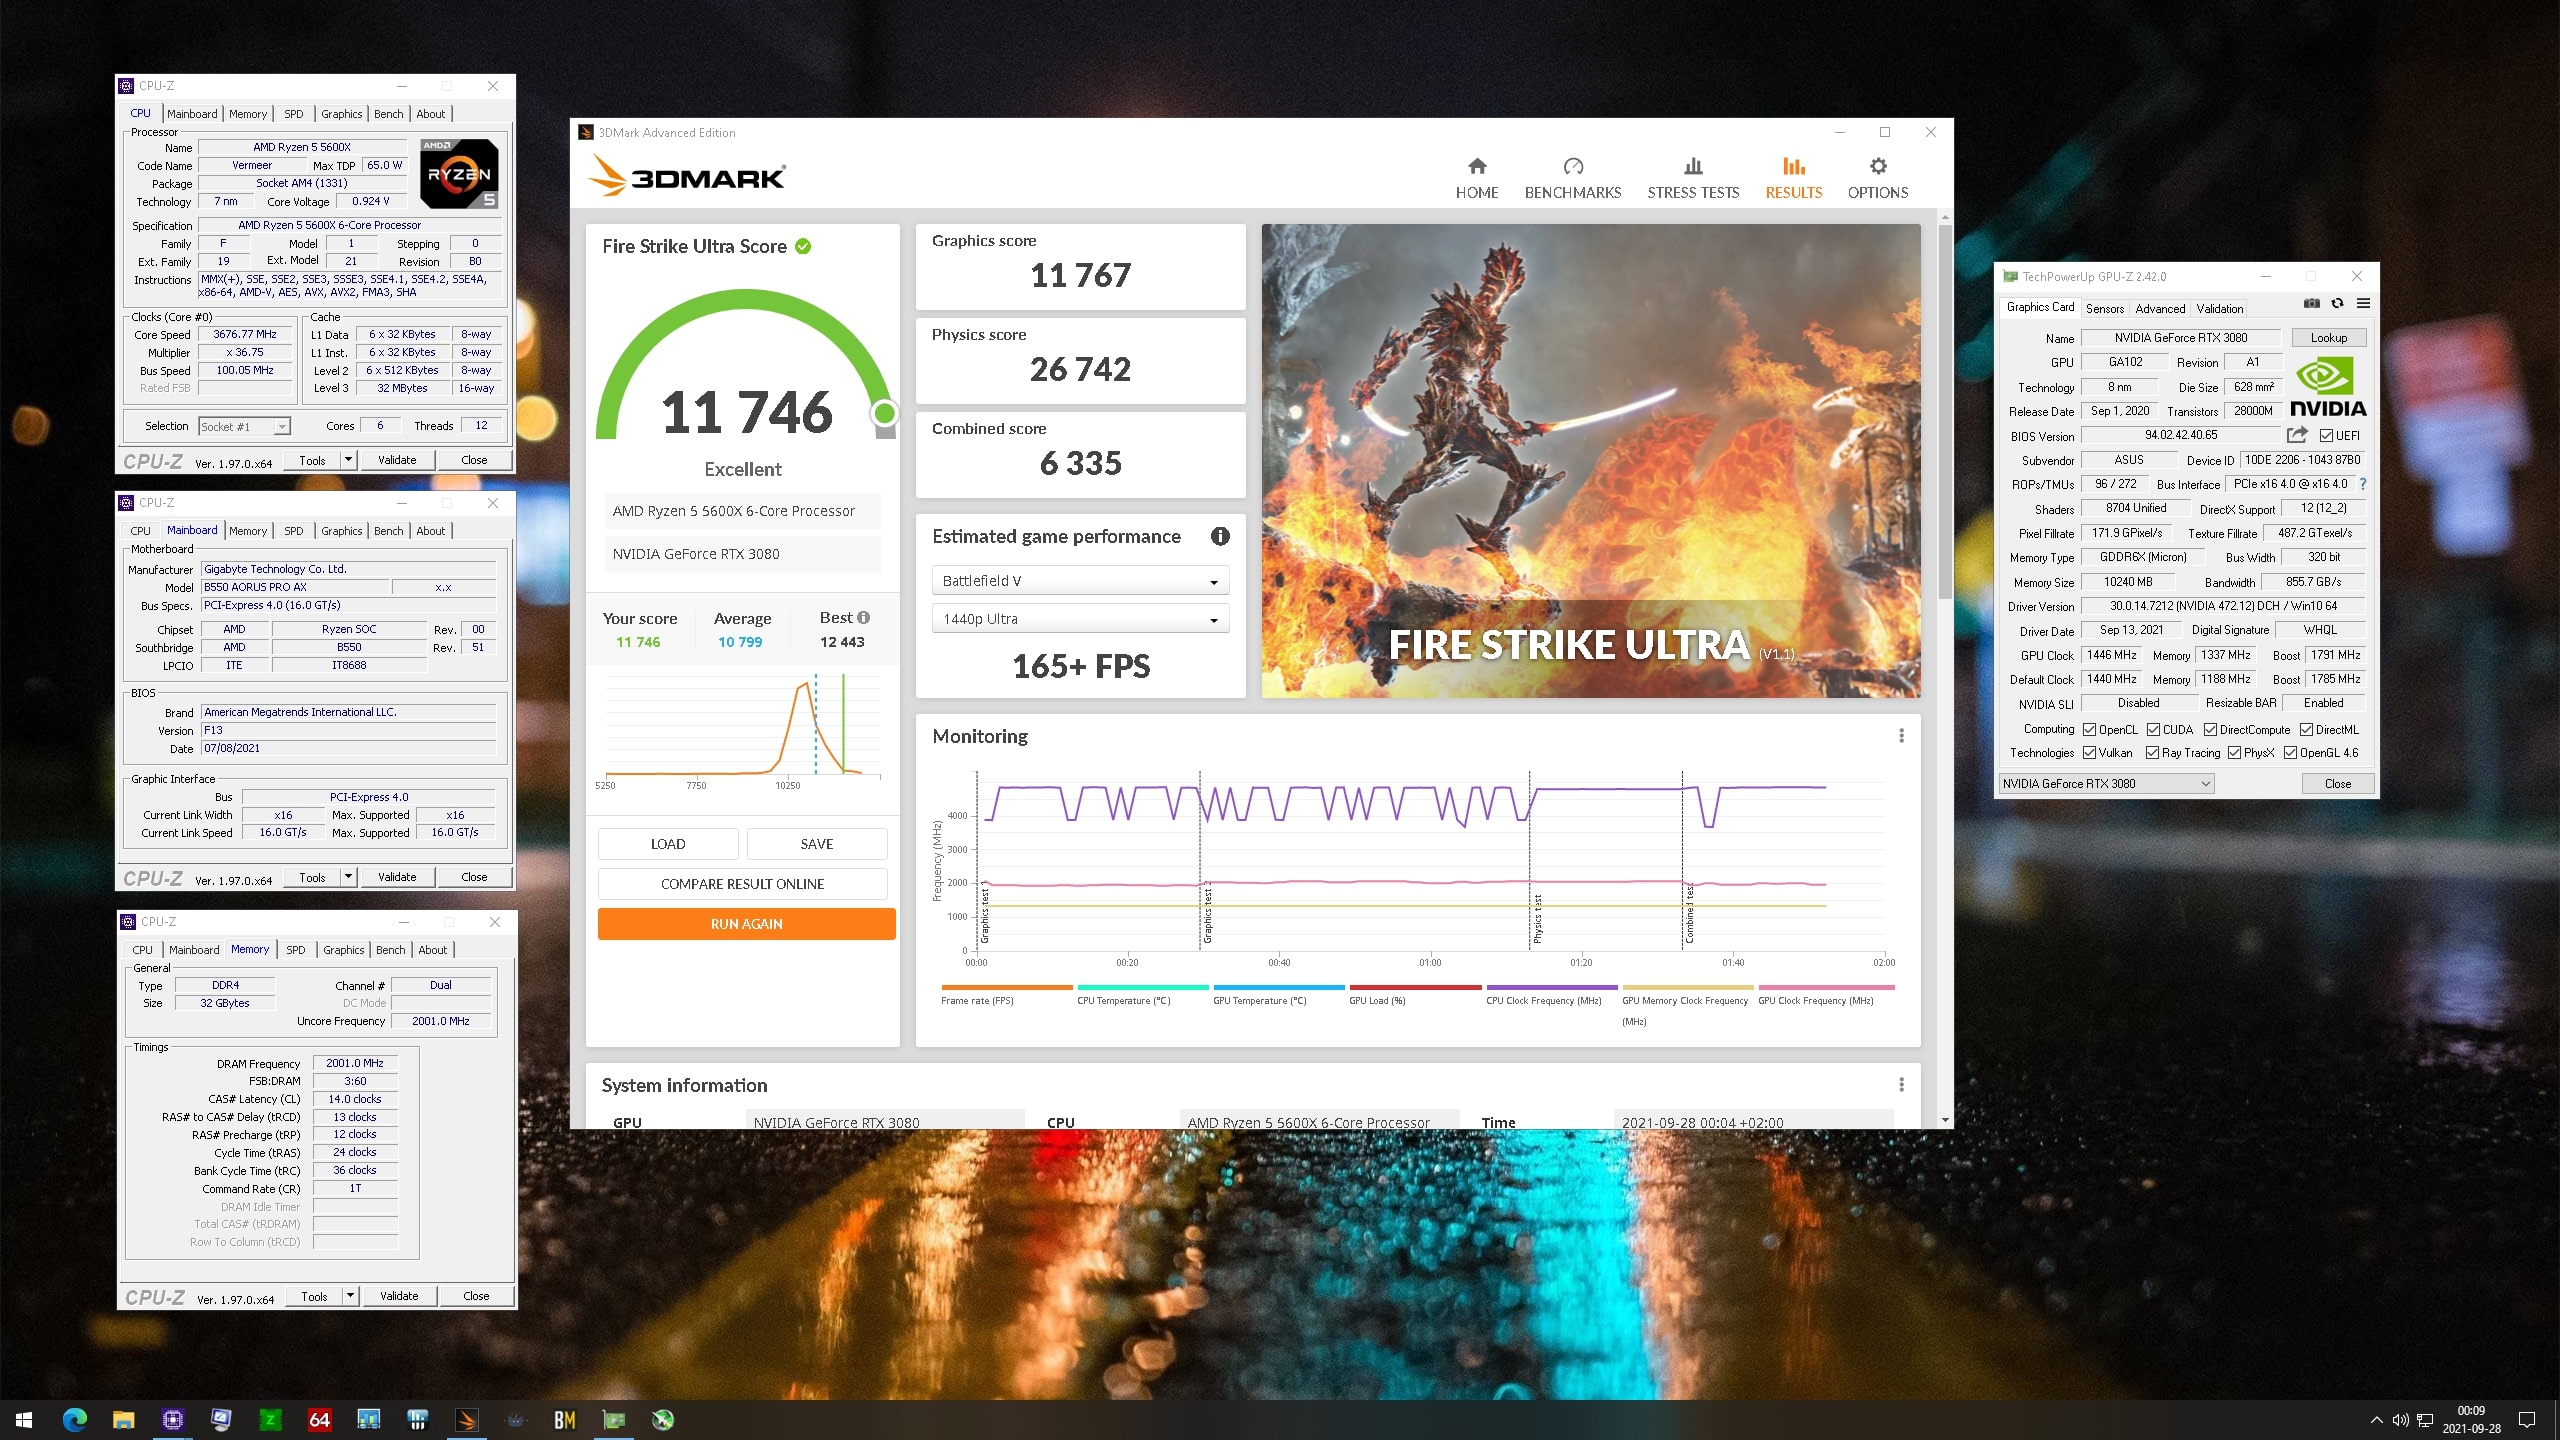
Task: Open the GPU-Z hamburger menu
Action: 2363,304
